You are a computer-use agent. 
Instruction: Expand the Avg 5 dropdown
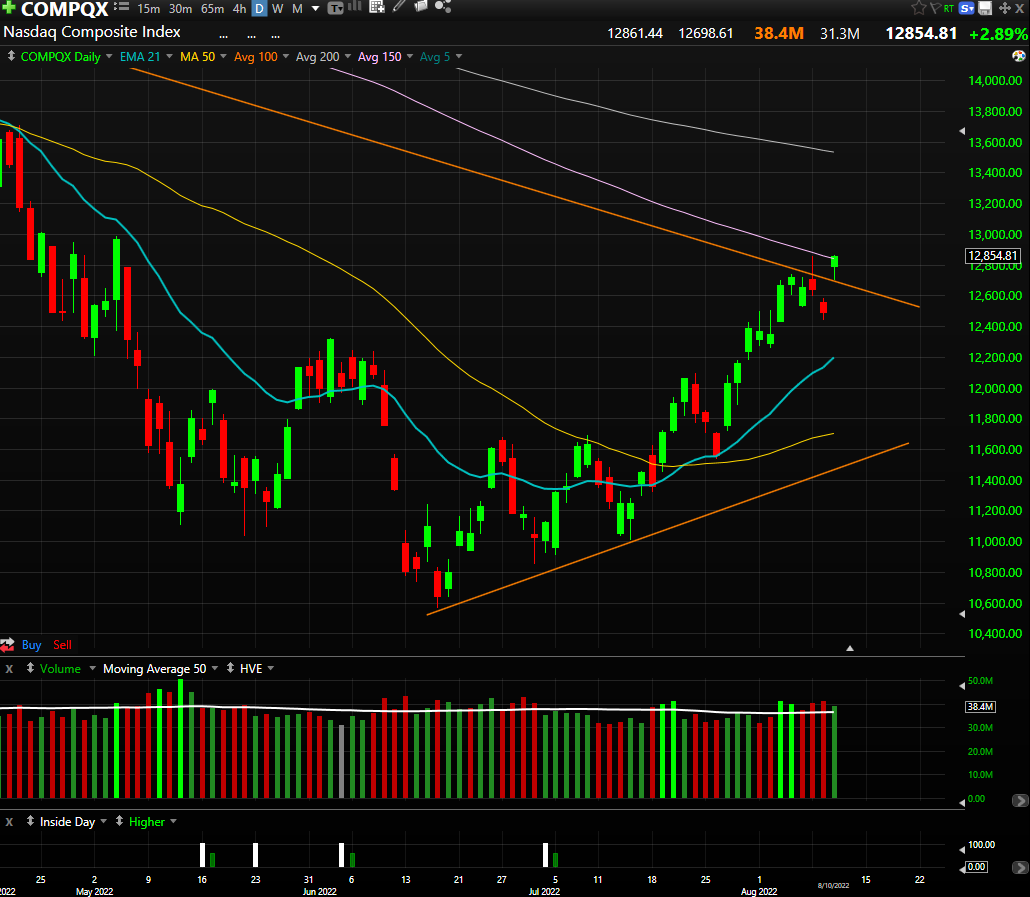pos(459,56)
